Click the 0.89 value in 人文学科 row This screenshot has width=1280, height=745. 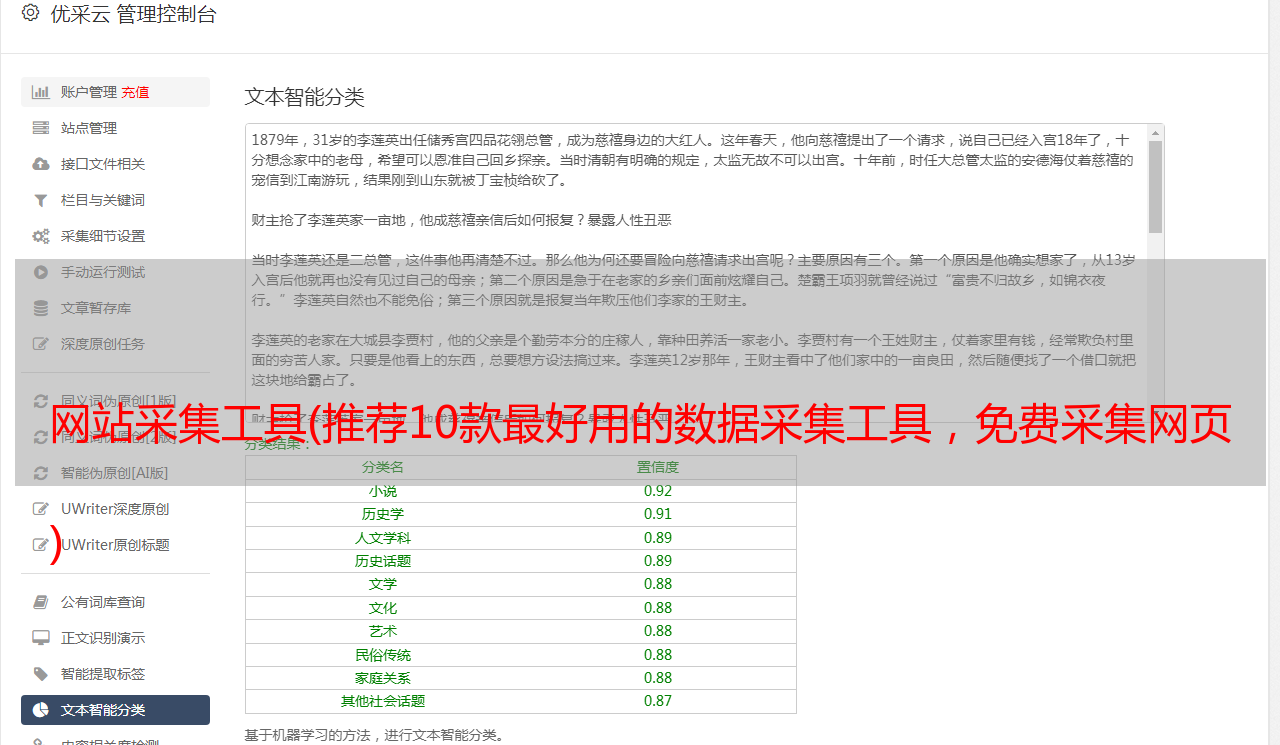[658, 538]
